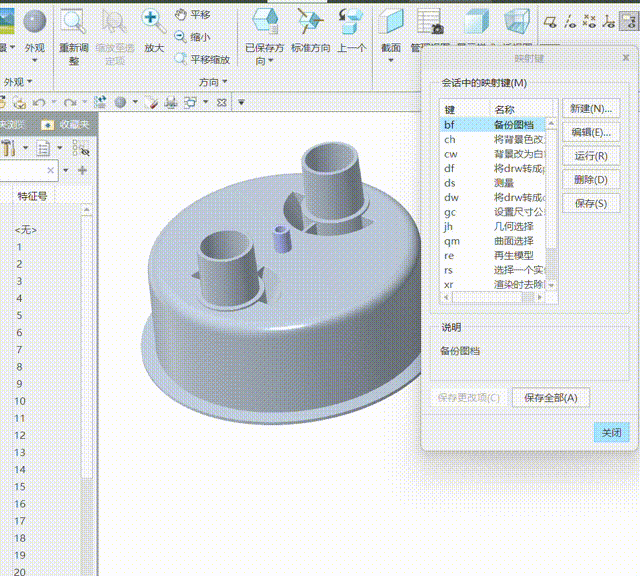This screenshot has width=640, height=576.
Task: Click the 特征号 column header
Action: [x=33, y=196]
